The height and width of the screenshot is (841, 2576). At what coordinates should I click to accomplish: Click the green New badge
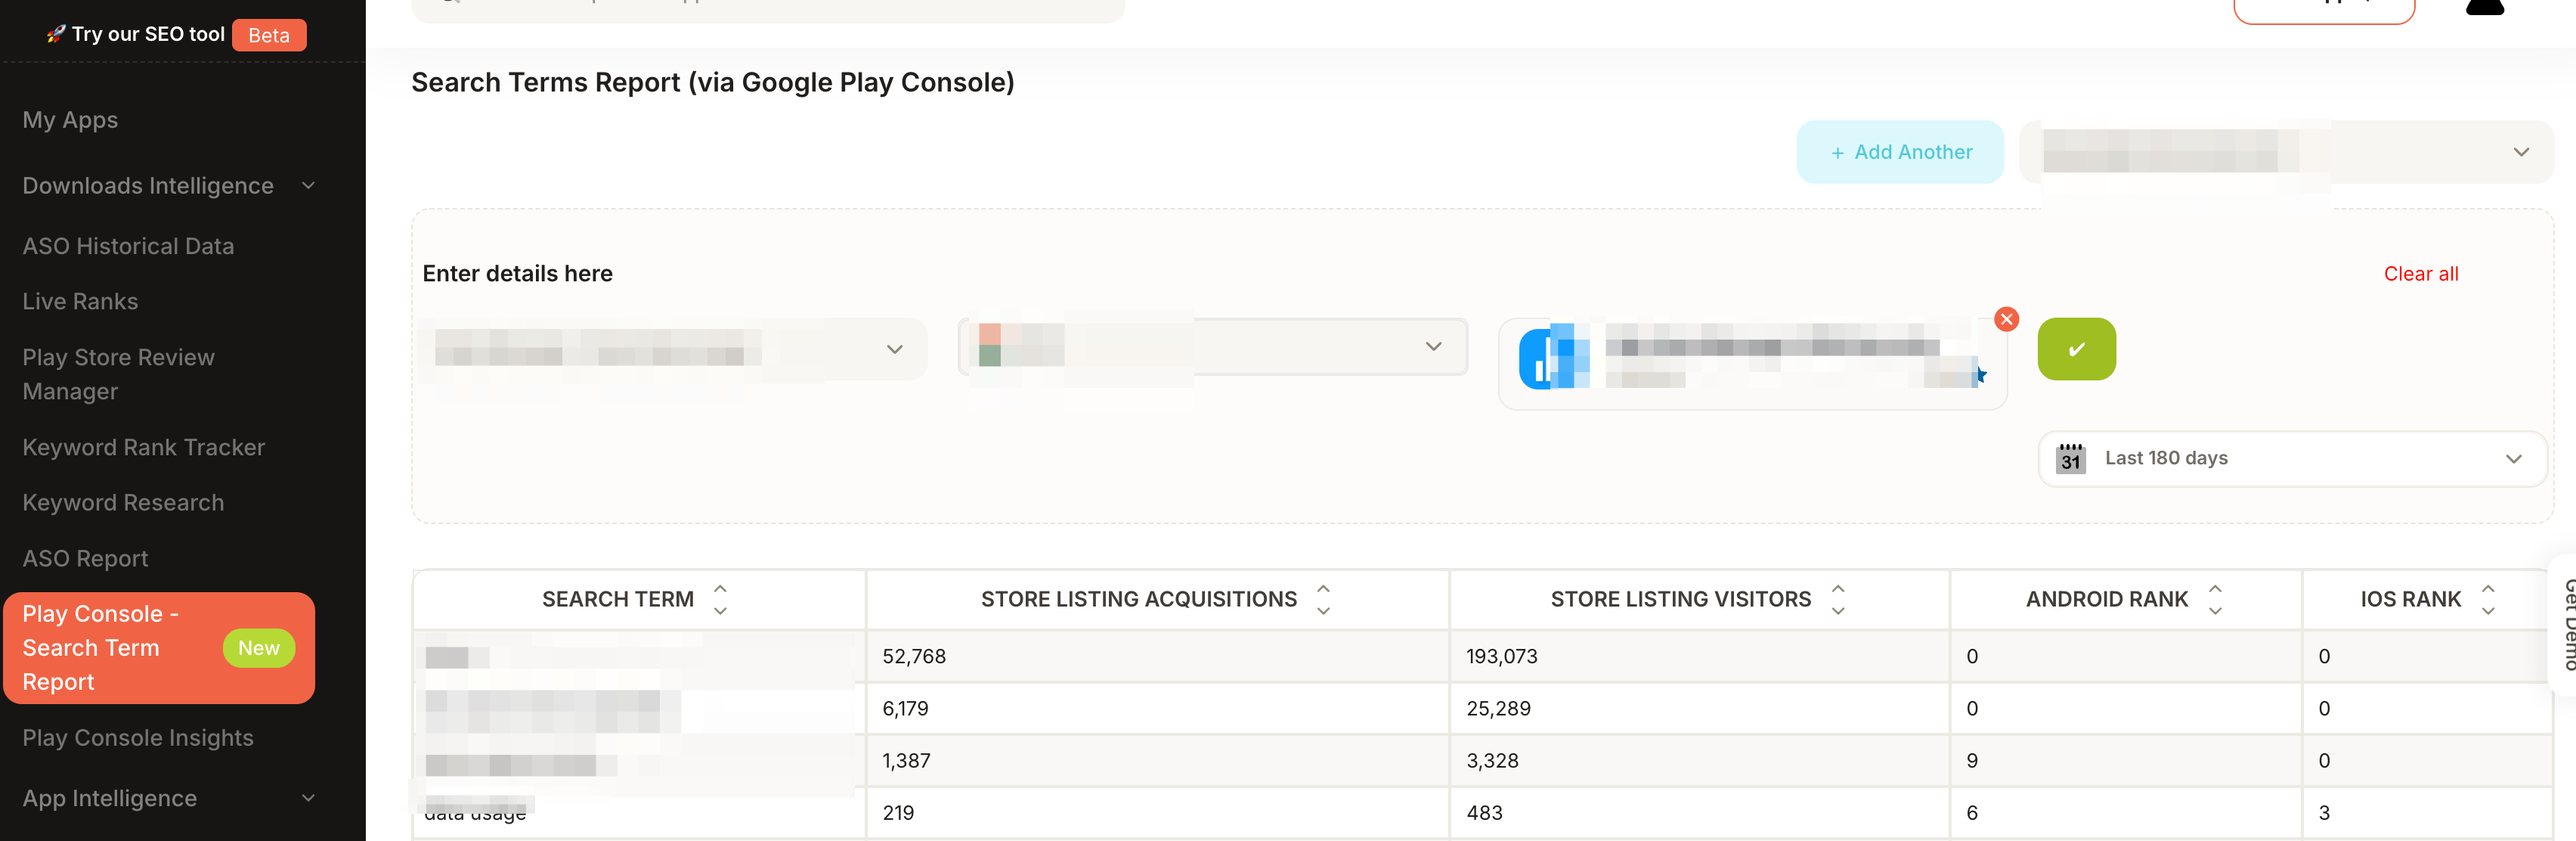(x=259, y=648)
